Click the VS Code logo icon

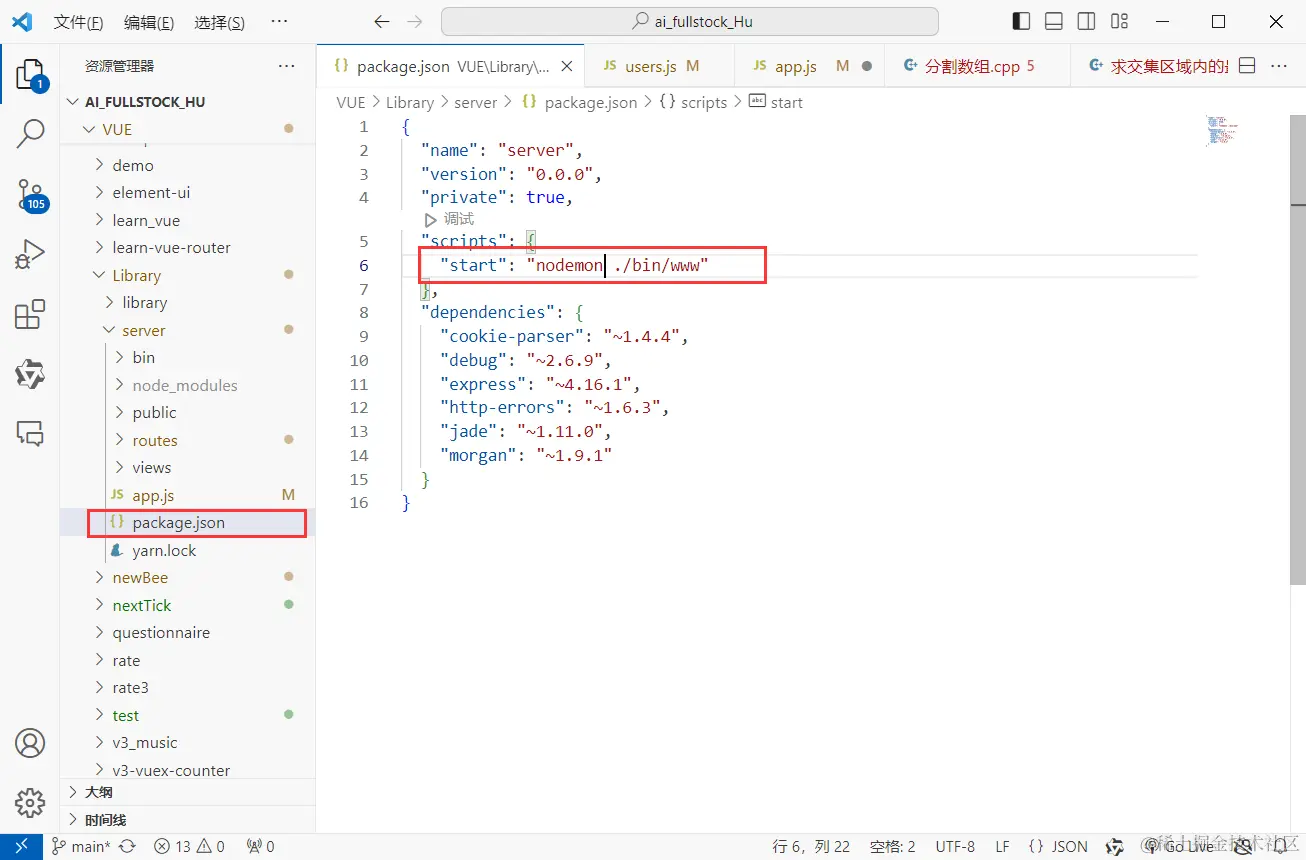(22, 22)
